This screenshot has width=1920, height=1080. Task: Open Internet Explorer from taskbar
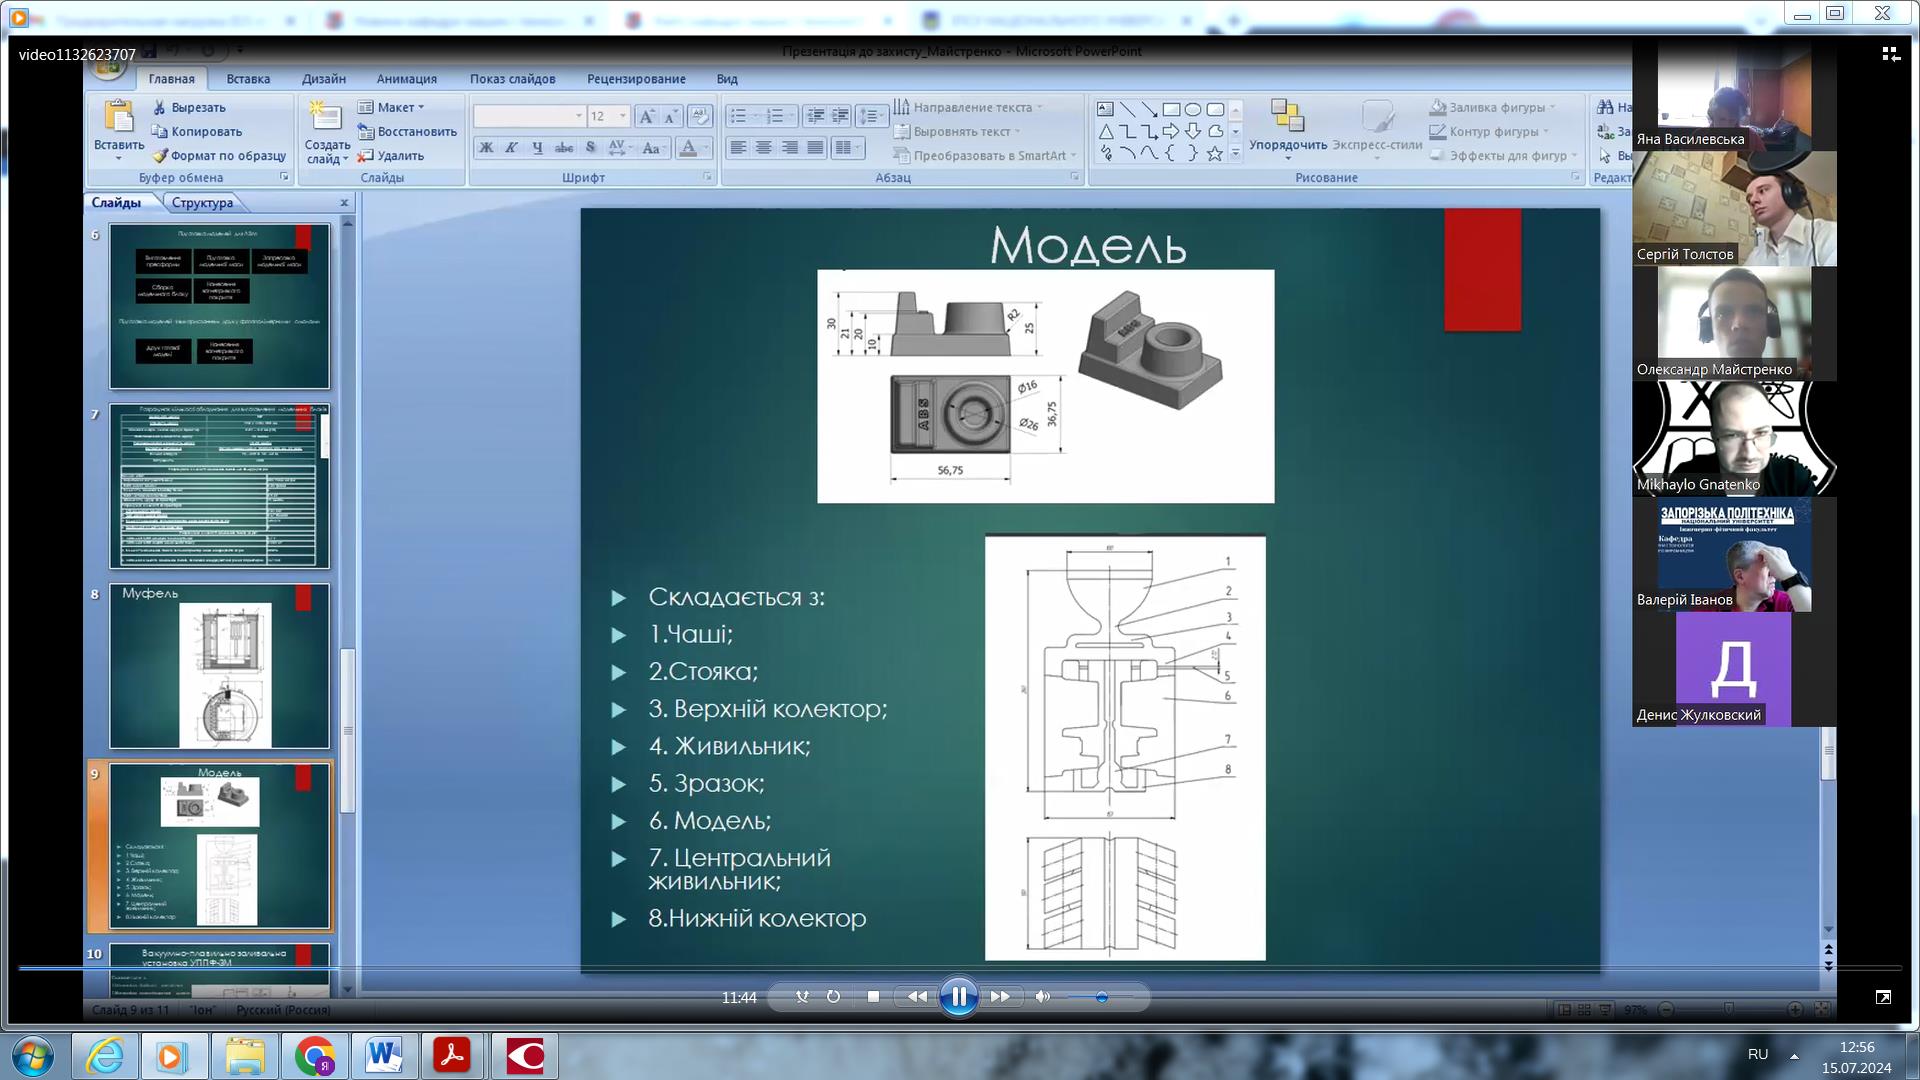105,1056
